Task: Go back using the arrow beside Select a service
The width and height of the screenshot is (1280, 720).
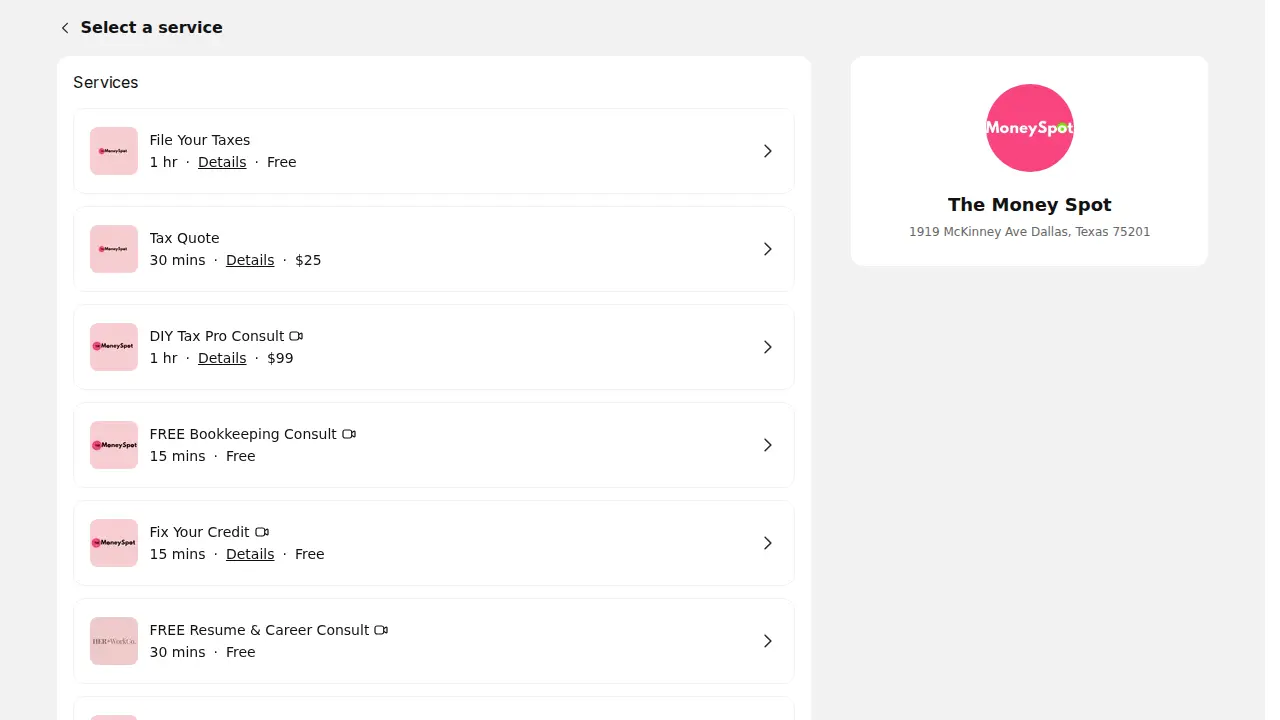Action: point(65,28)
